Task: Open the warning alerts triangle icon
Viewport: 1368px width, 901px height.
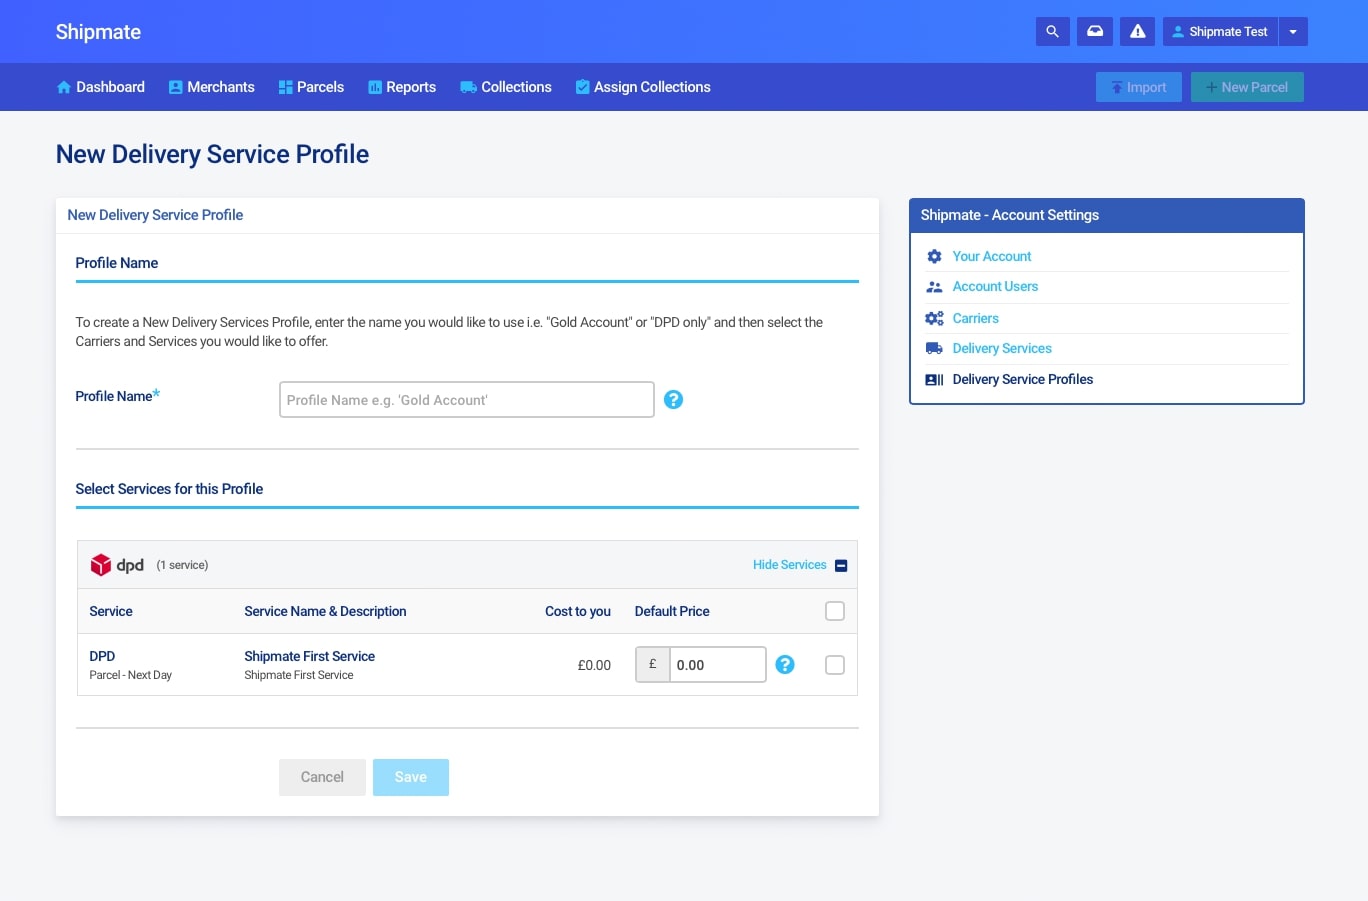Action: pos(1137,32)
